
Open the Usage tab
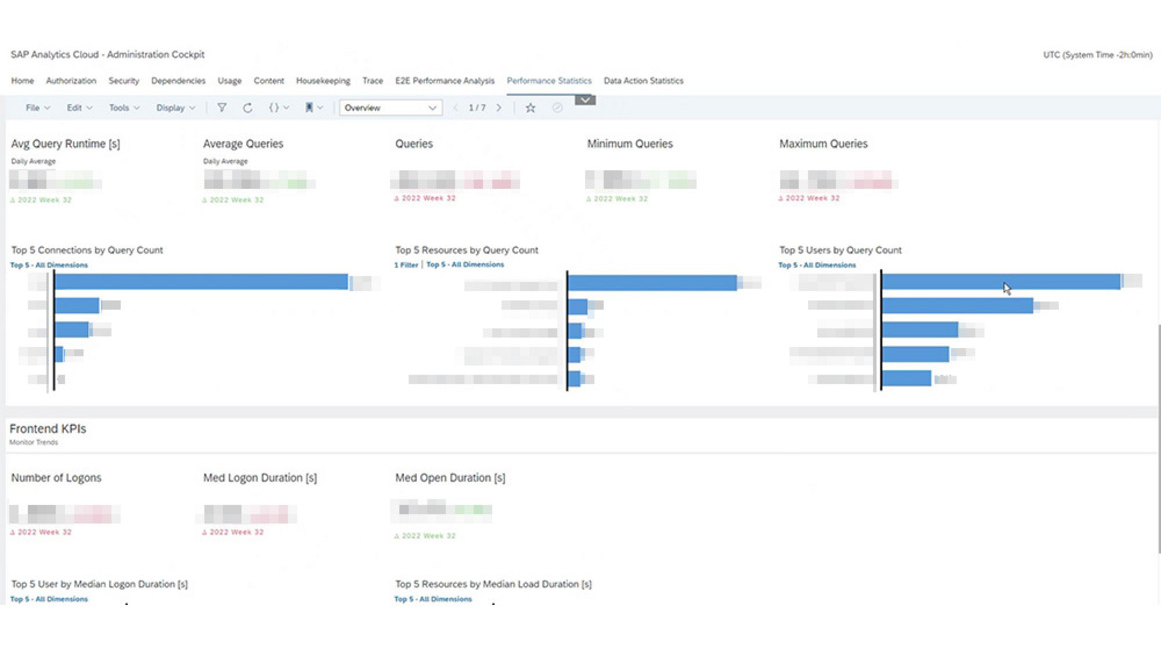[230, 81]
